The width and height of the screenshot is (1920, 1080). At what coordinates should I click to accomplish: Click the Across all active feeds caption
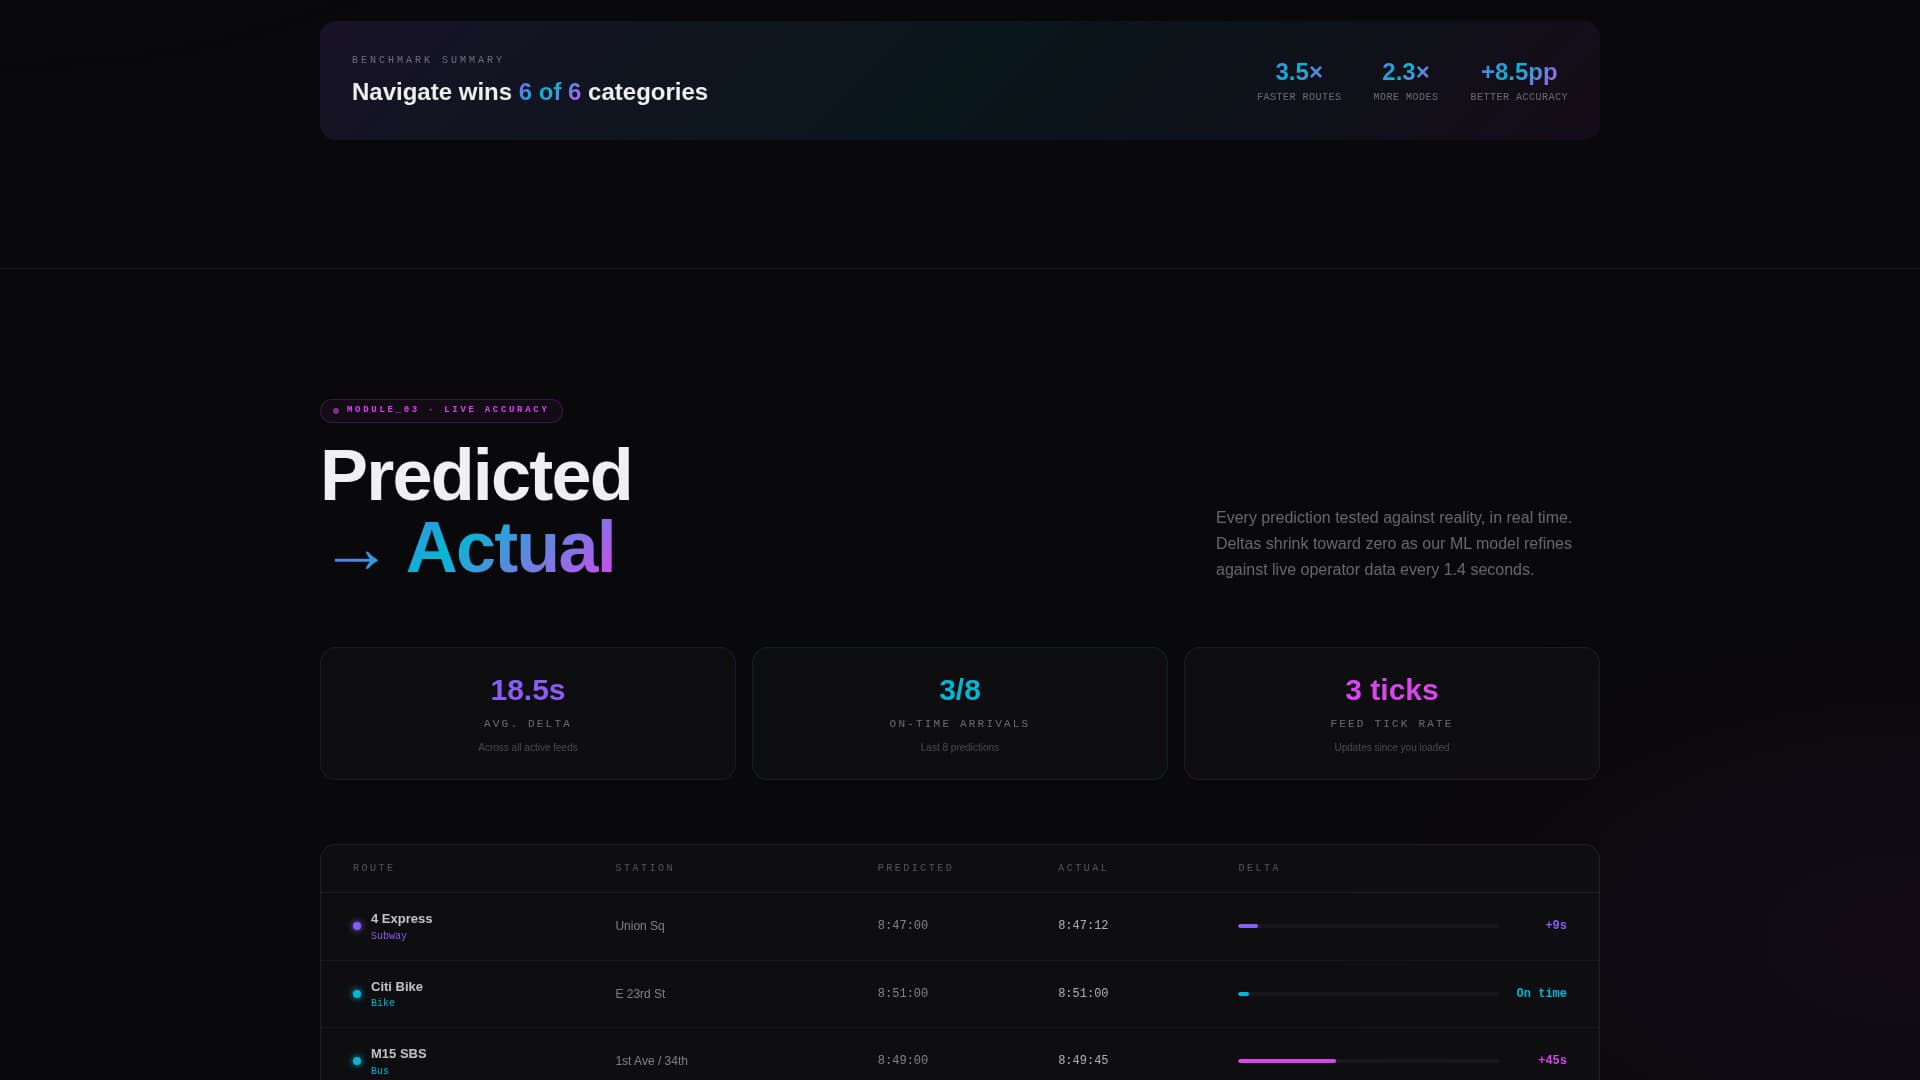pyautogui.click(x=528, y=748)
